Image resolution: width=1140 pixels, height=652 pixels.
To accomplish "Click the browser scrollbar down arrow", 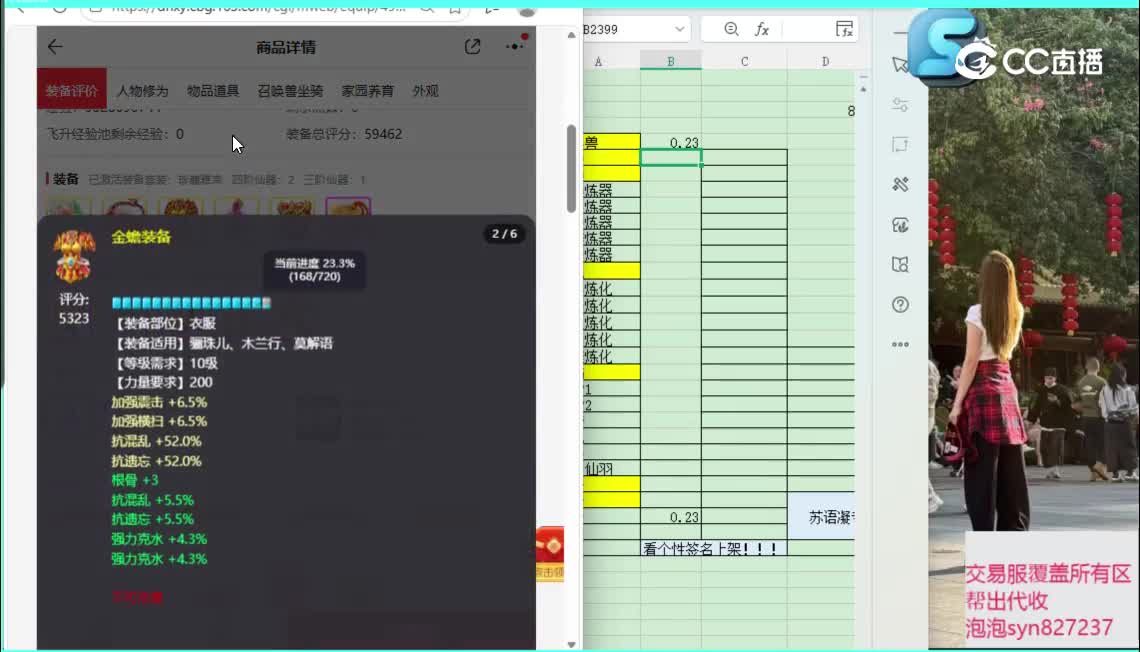I will click(571, 644).
